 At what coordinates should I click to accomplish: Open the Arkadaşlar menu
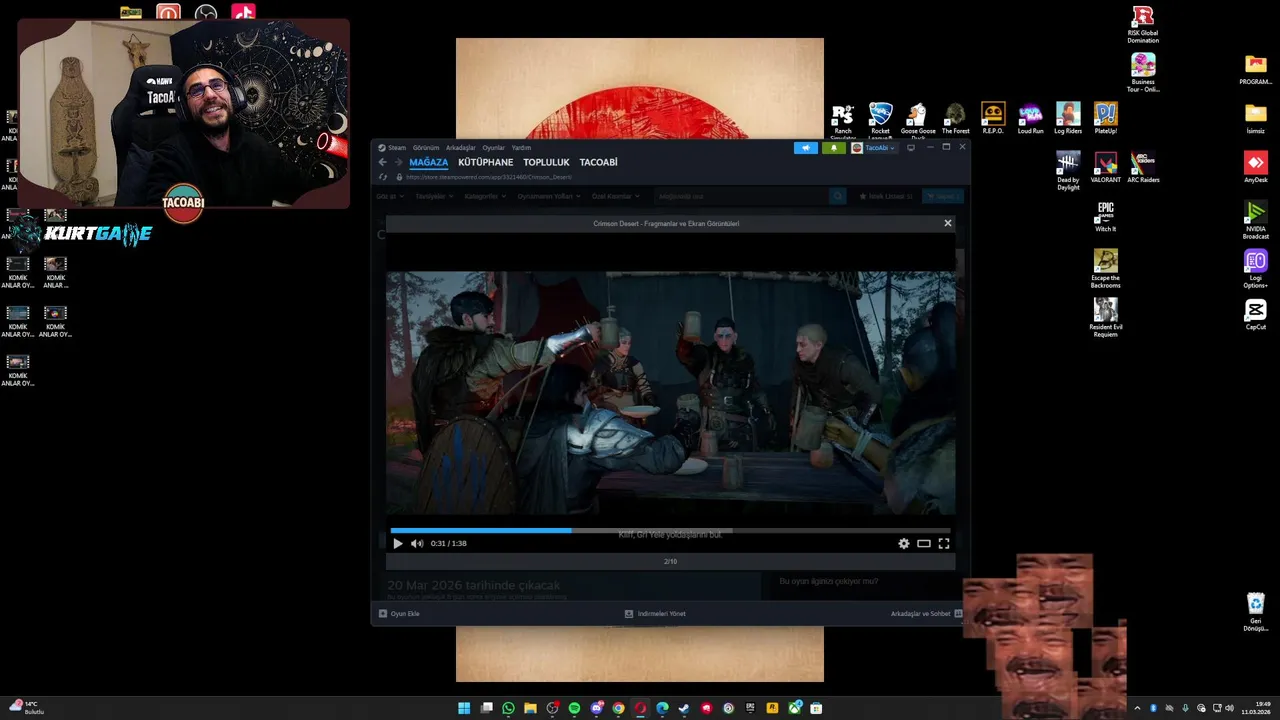461,148
